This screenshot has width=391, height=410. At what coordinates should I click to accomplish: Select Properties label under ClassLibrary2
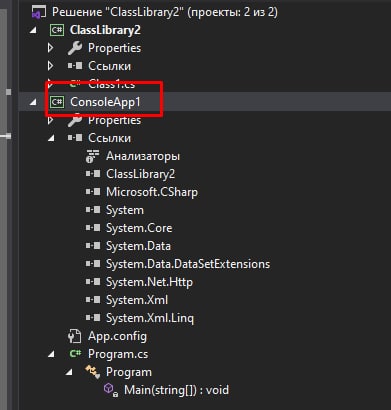[x=114, y=48]
